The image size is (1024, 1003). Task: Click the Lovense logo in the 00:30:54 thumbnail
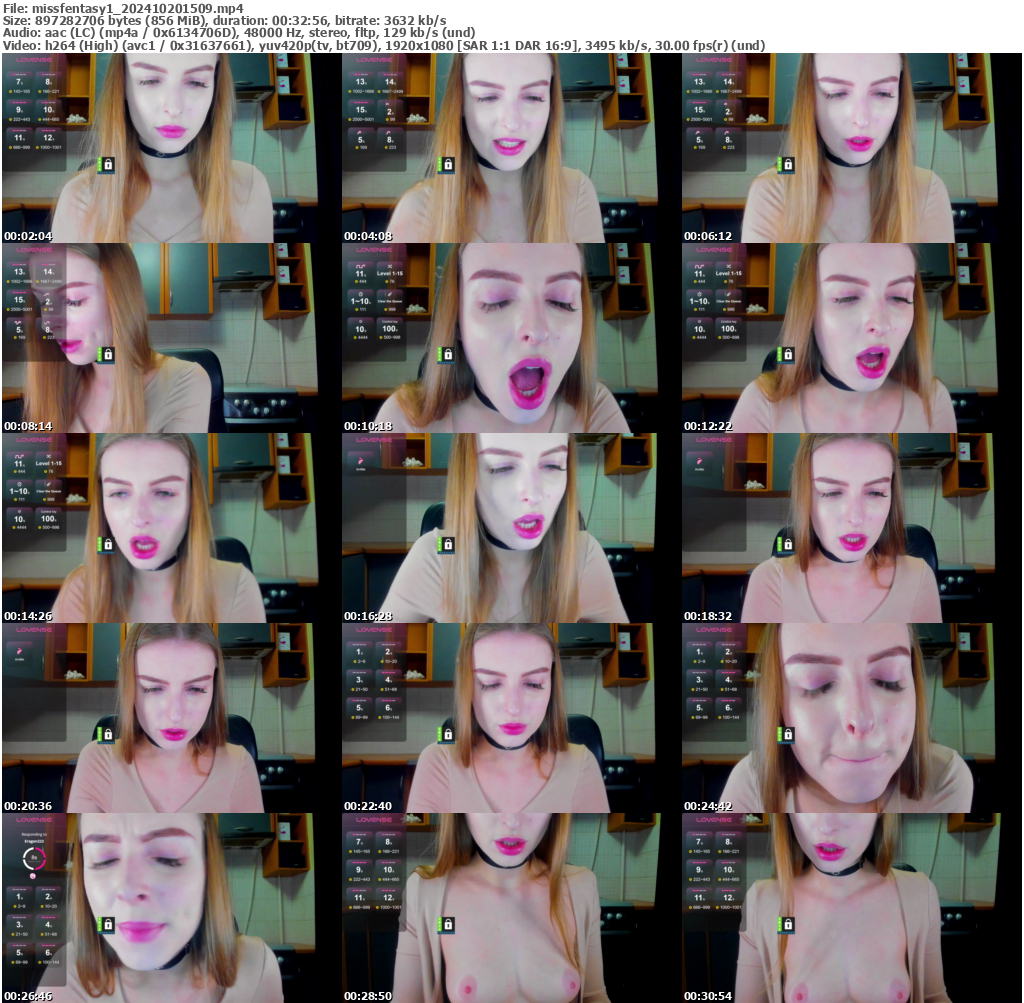[x=712, y=820]
